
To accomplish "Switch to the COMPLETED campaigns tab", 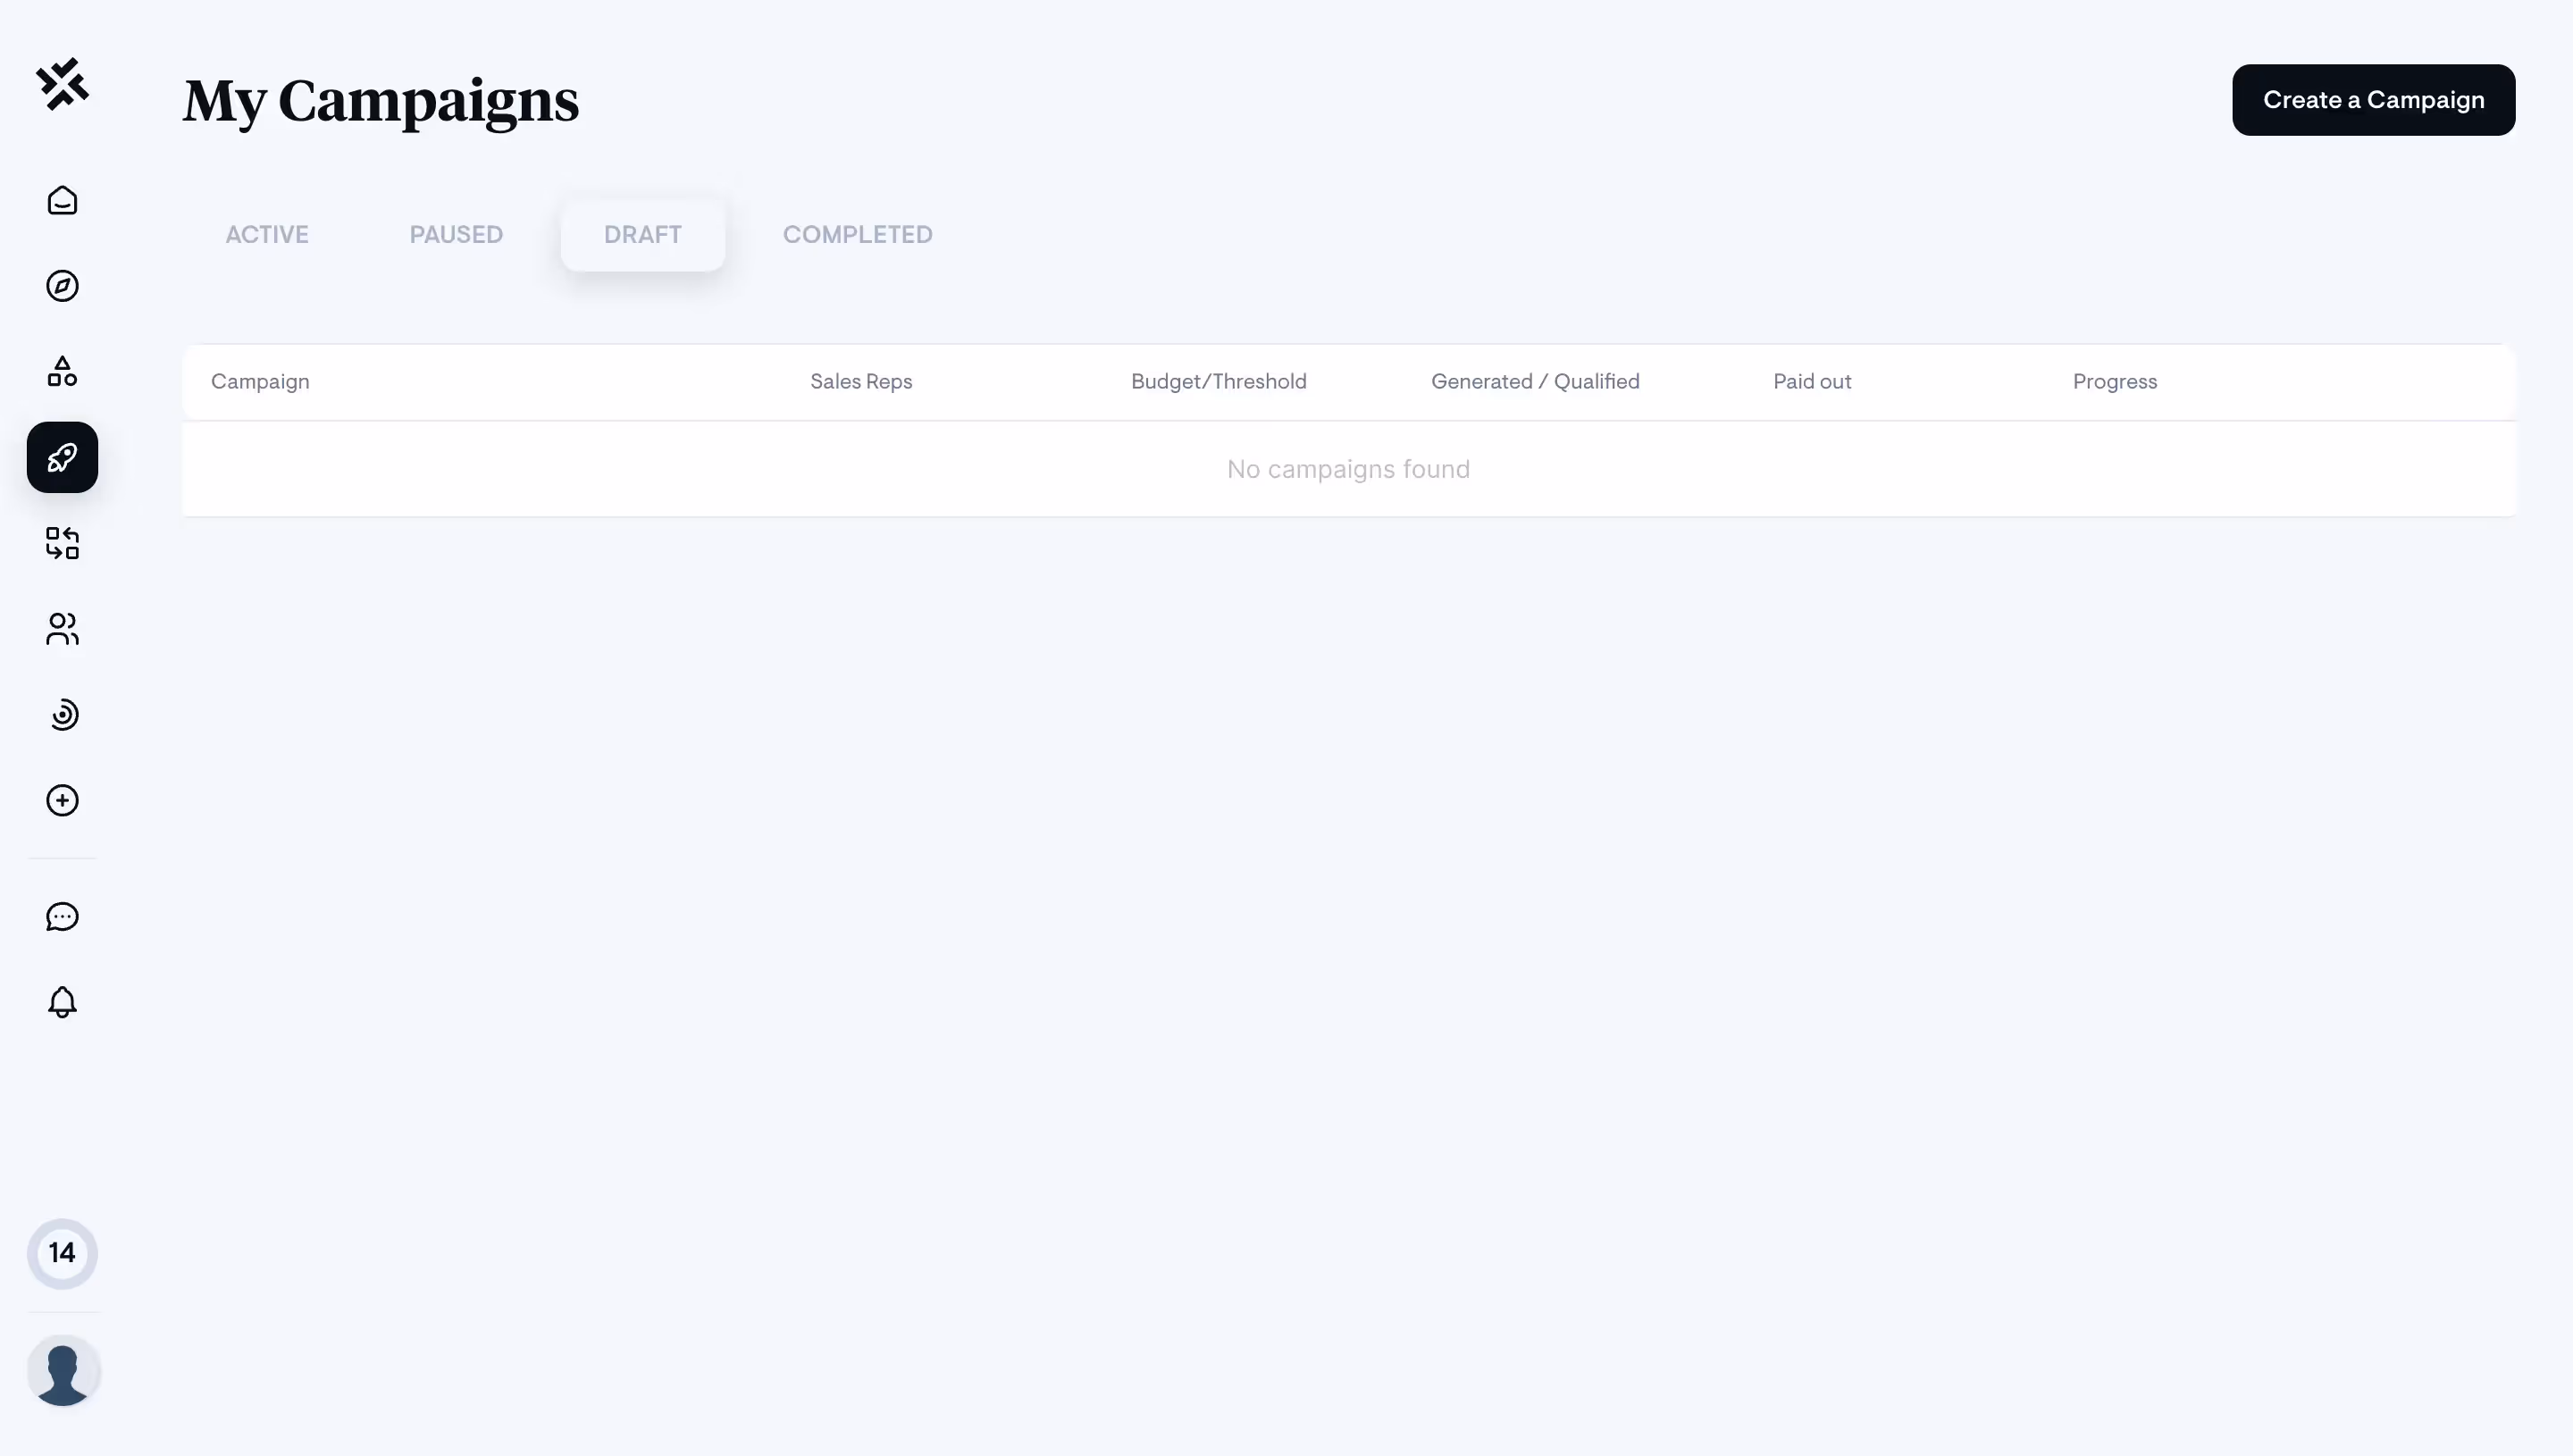I will tap(857, 234).
